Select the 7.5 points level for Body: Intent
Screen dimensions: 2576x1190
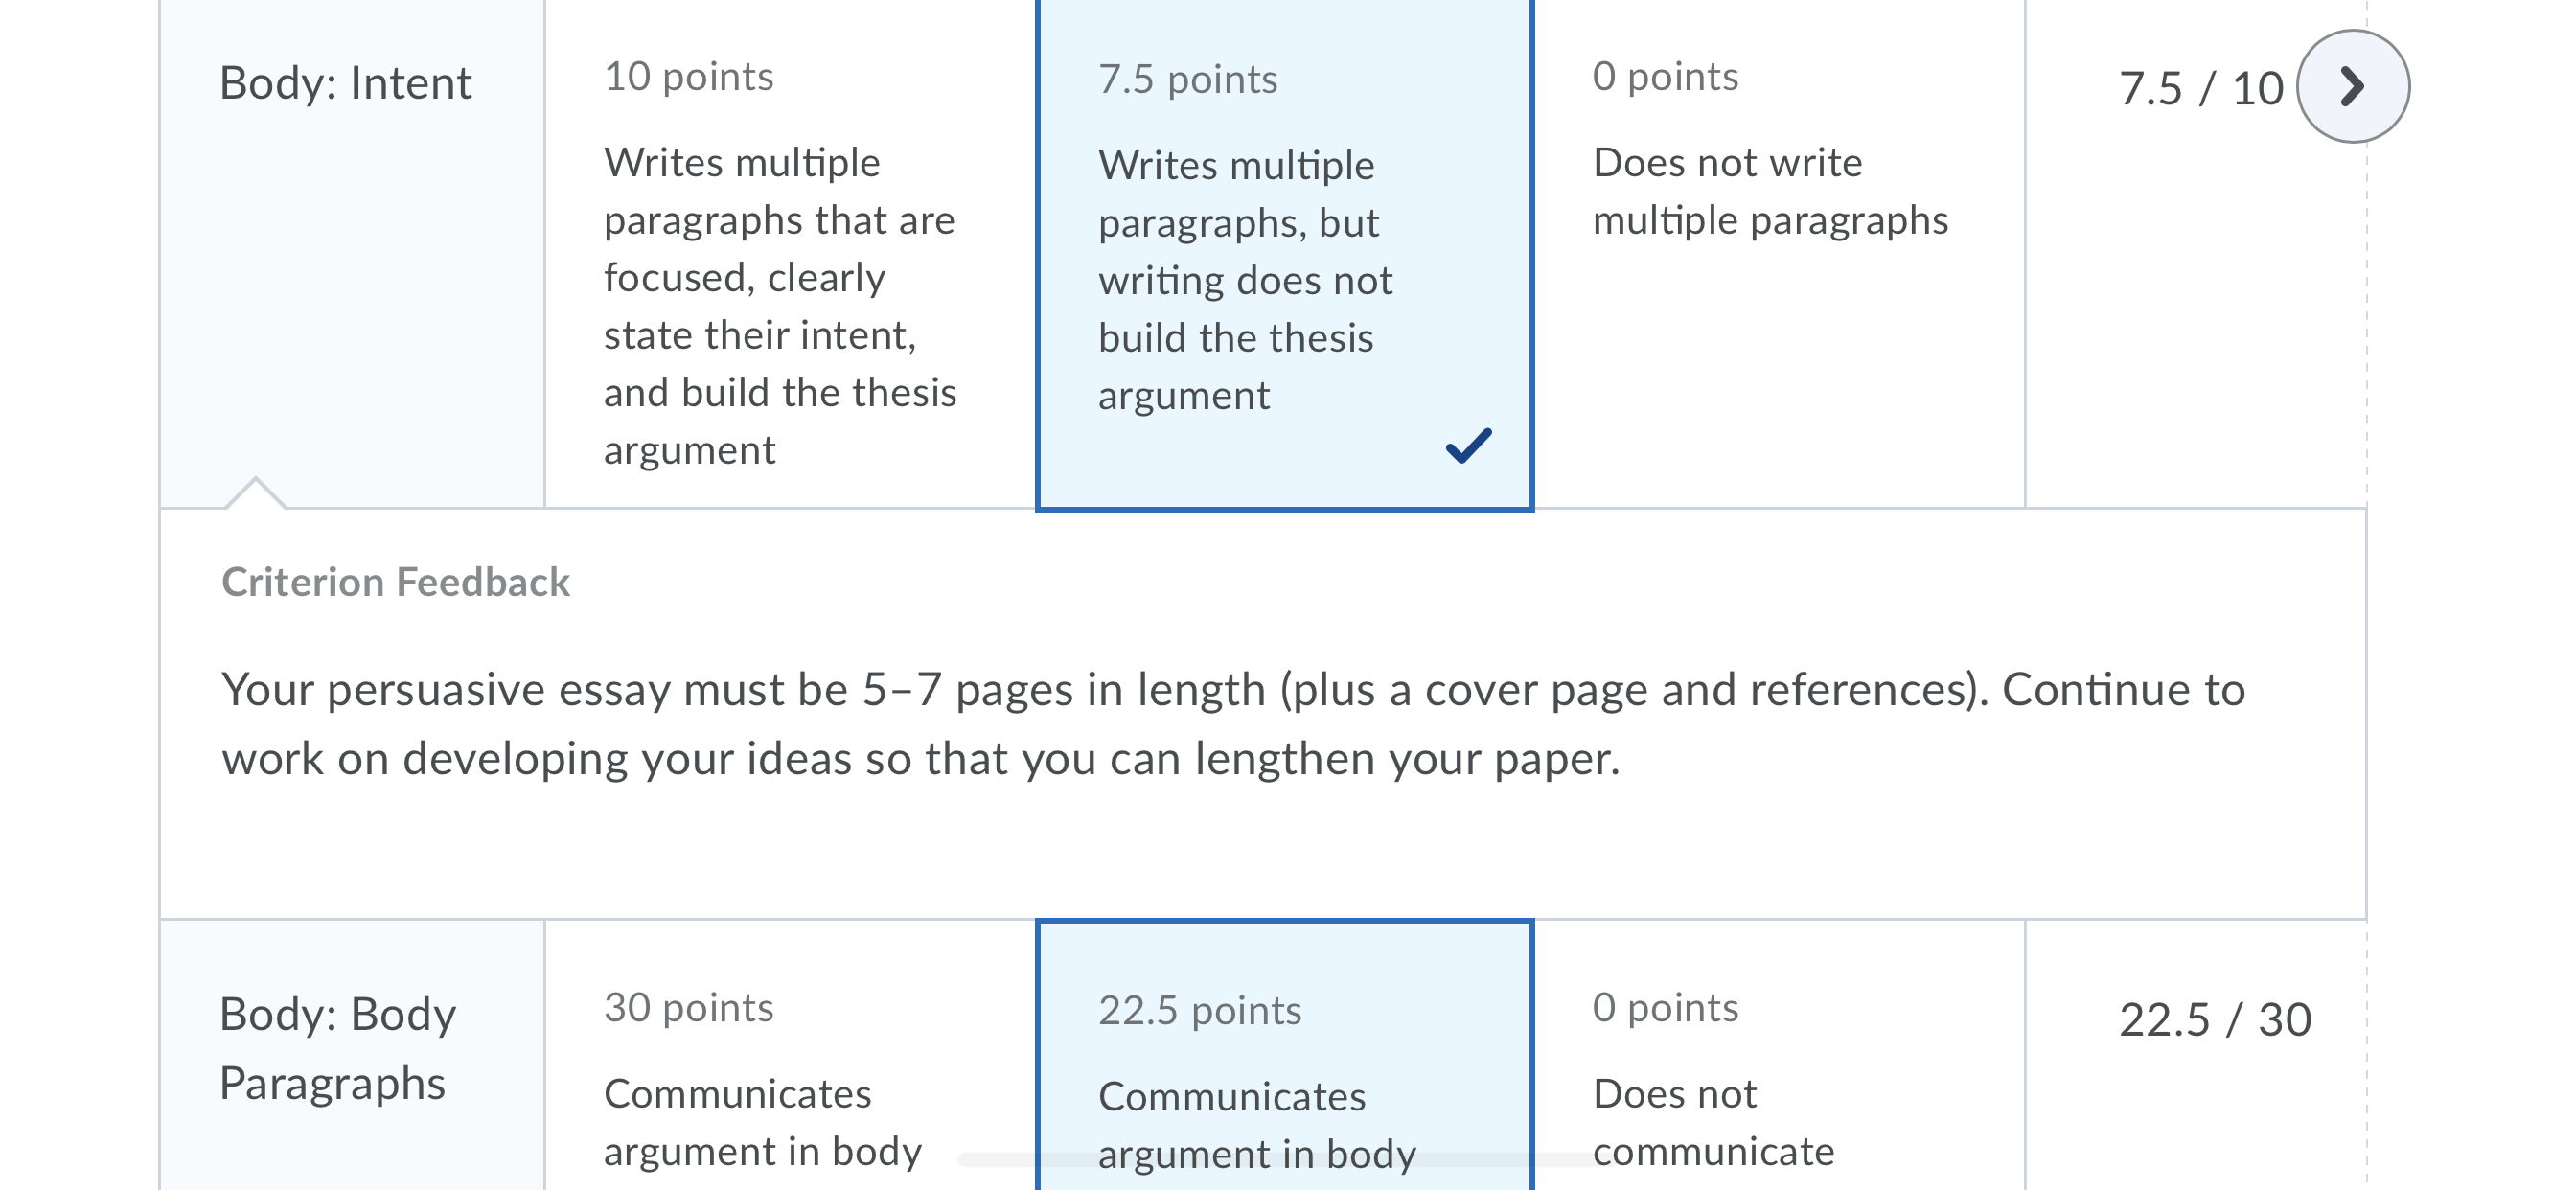tap(1284, 254)
